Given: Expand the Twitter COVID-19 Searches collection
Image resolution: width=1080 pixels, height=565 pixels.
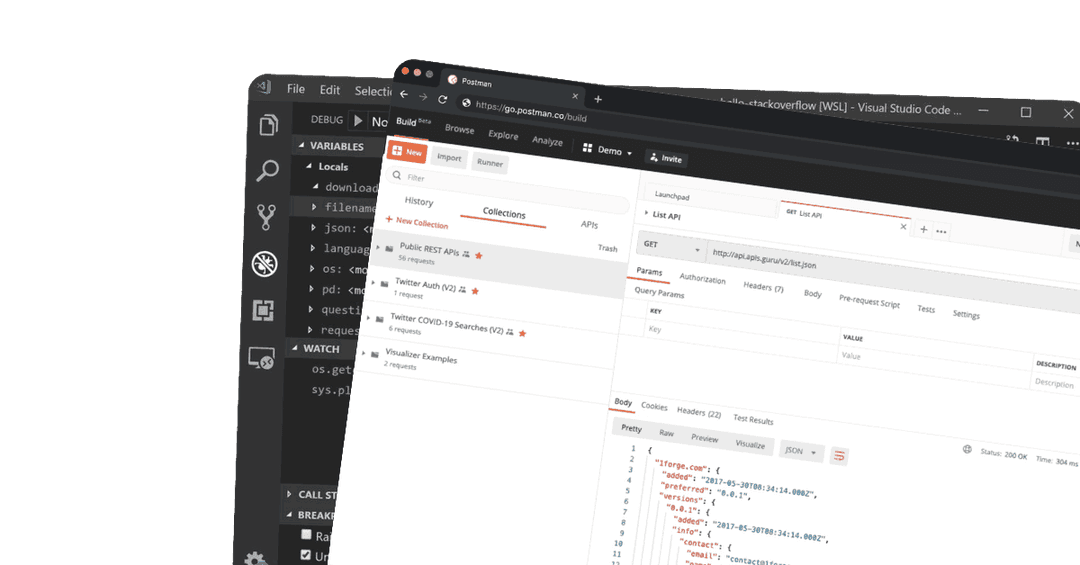Looking at the screenshot, I should pos(368,318).
